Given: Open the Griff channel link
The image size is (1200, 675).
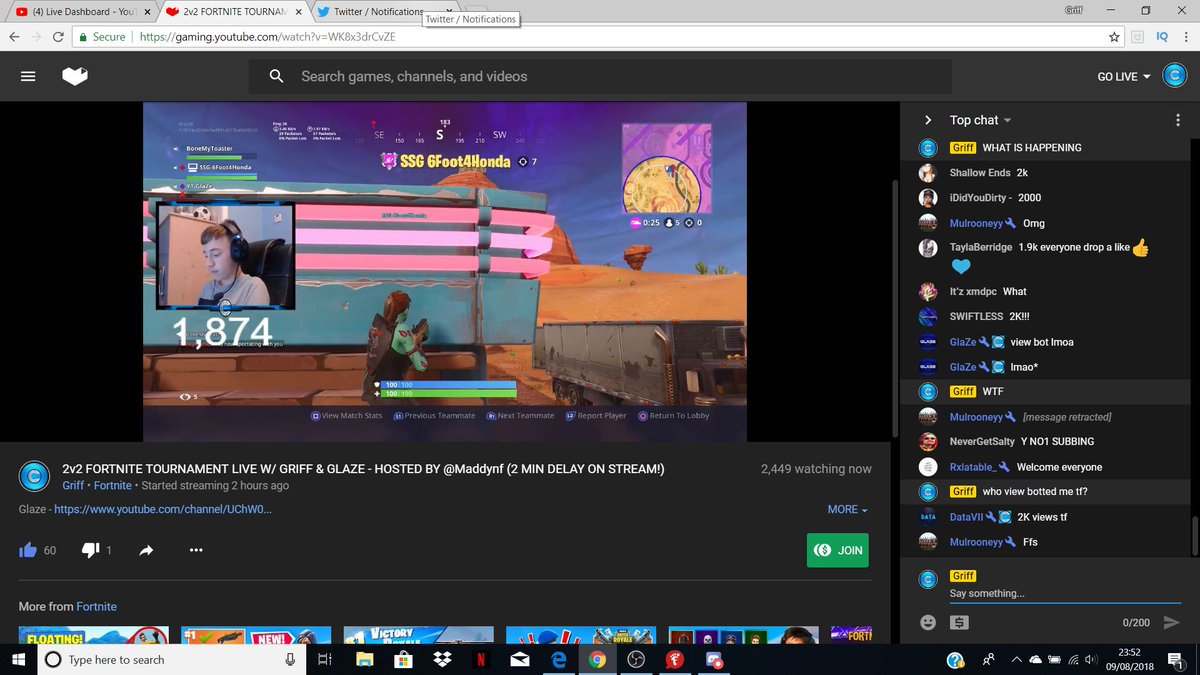Looking at the screenshot, I should pyautogui.click(x=73, y=485).
